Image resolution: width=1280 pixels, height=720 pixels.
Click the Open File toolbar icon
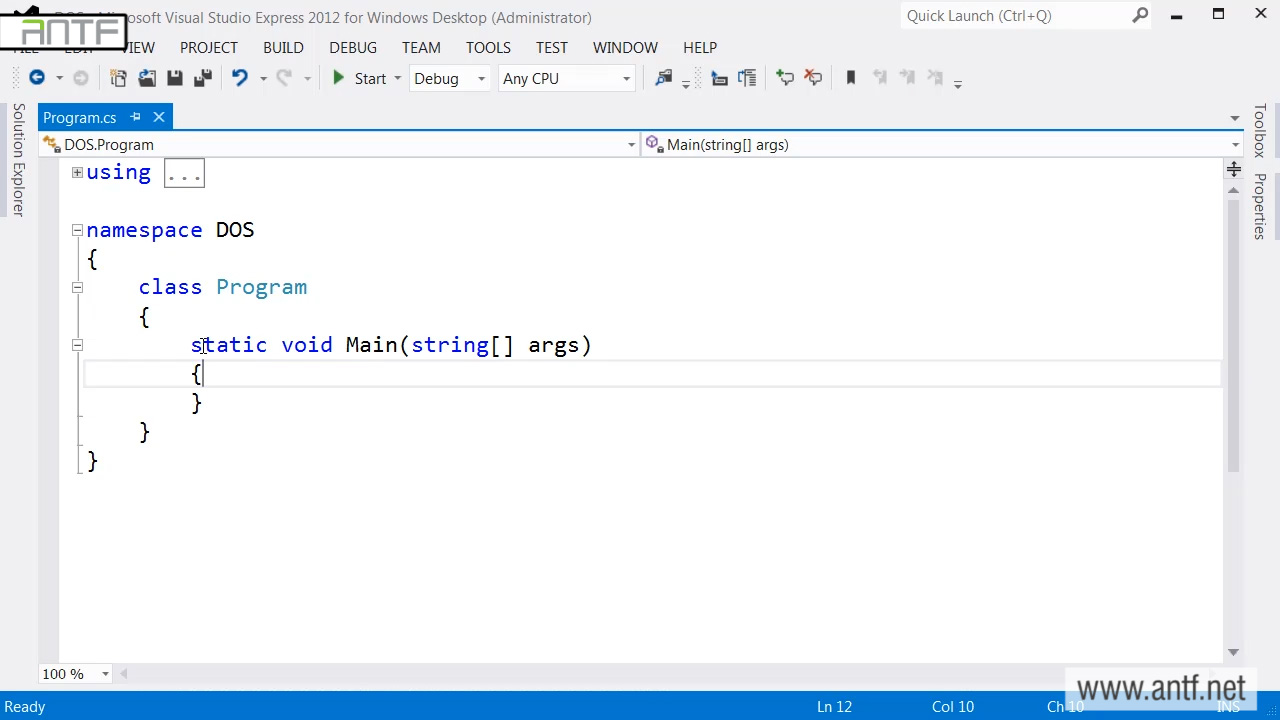147,78
